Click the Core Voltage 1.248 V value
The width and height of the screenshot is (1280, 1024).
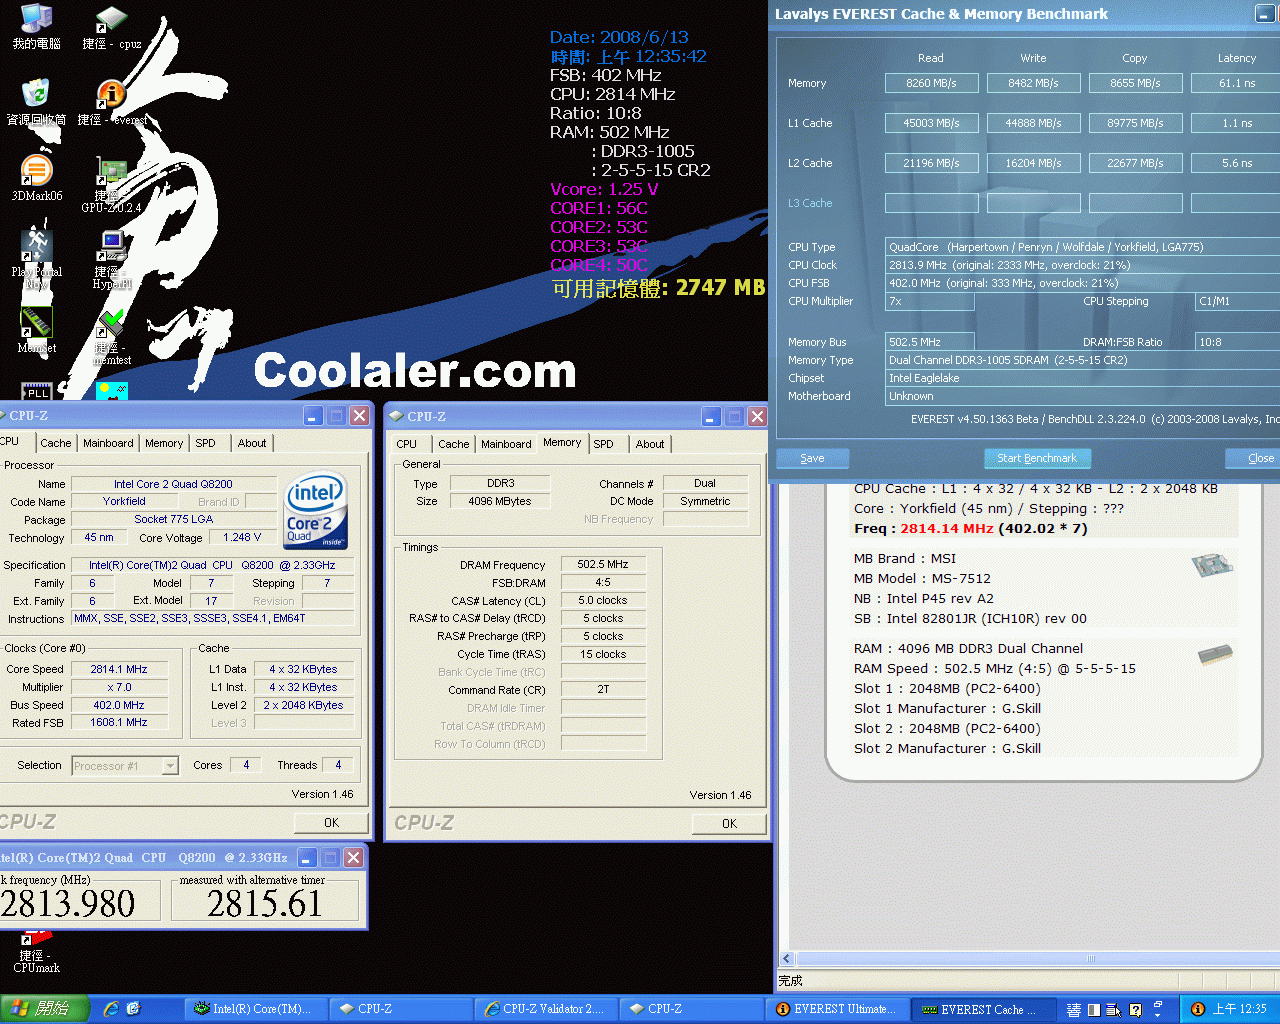pos(242,538)
